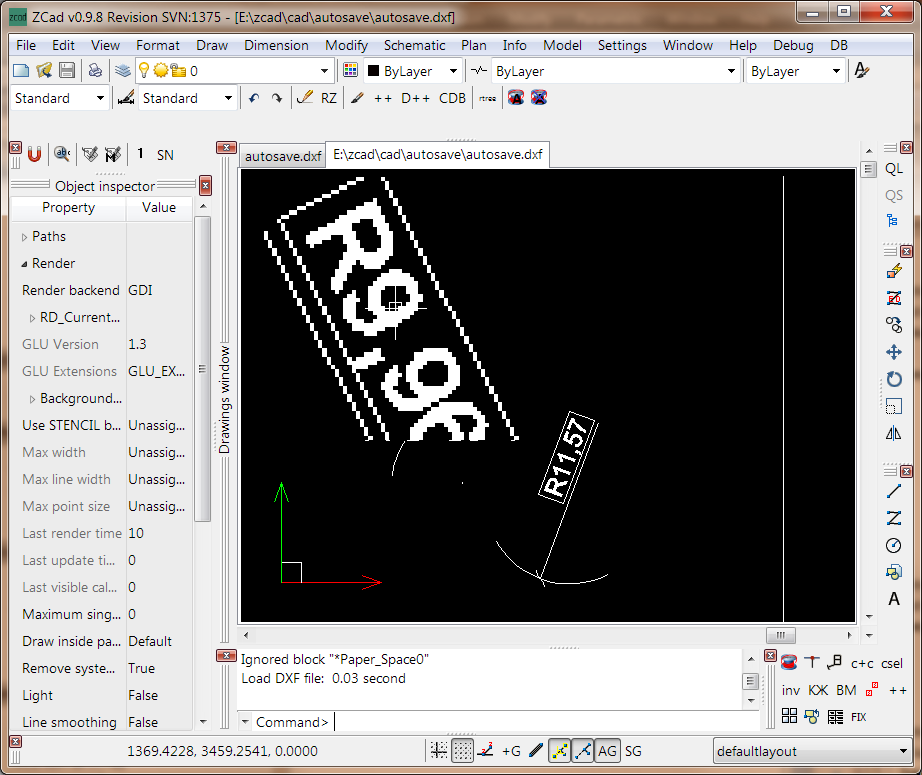Switch to the first autosave.dxf tab

[x=283, y=155]
